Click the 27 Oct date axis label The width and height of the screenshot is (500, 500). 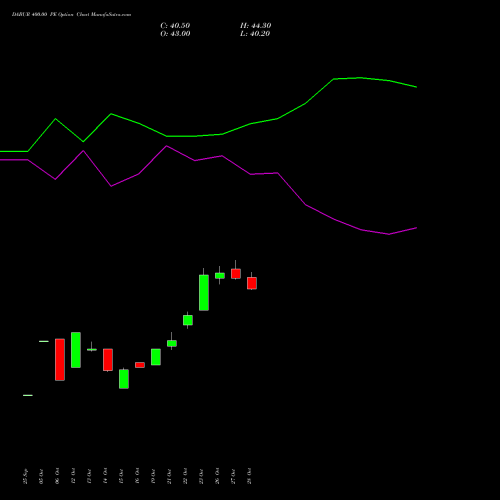(x=233, y=476)
